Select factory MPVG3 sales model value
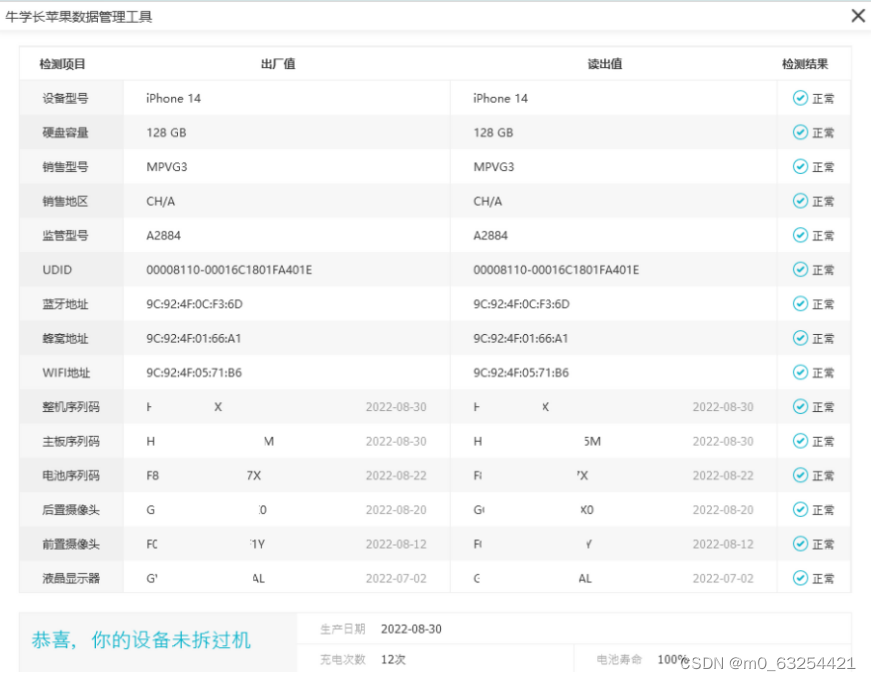The width and height of the screenshot is (871, 681). tap(167, 167)
